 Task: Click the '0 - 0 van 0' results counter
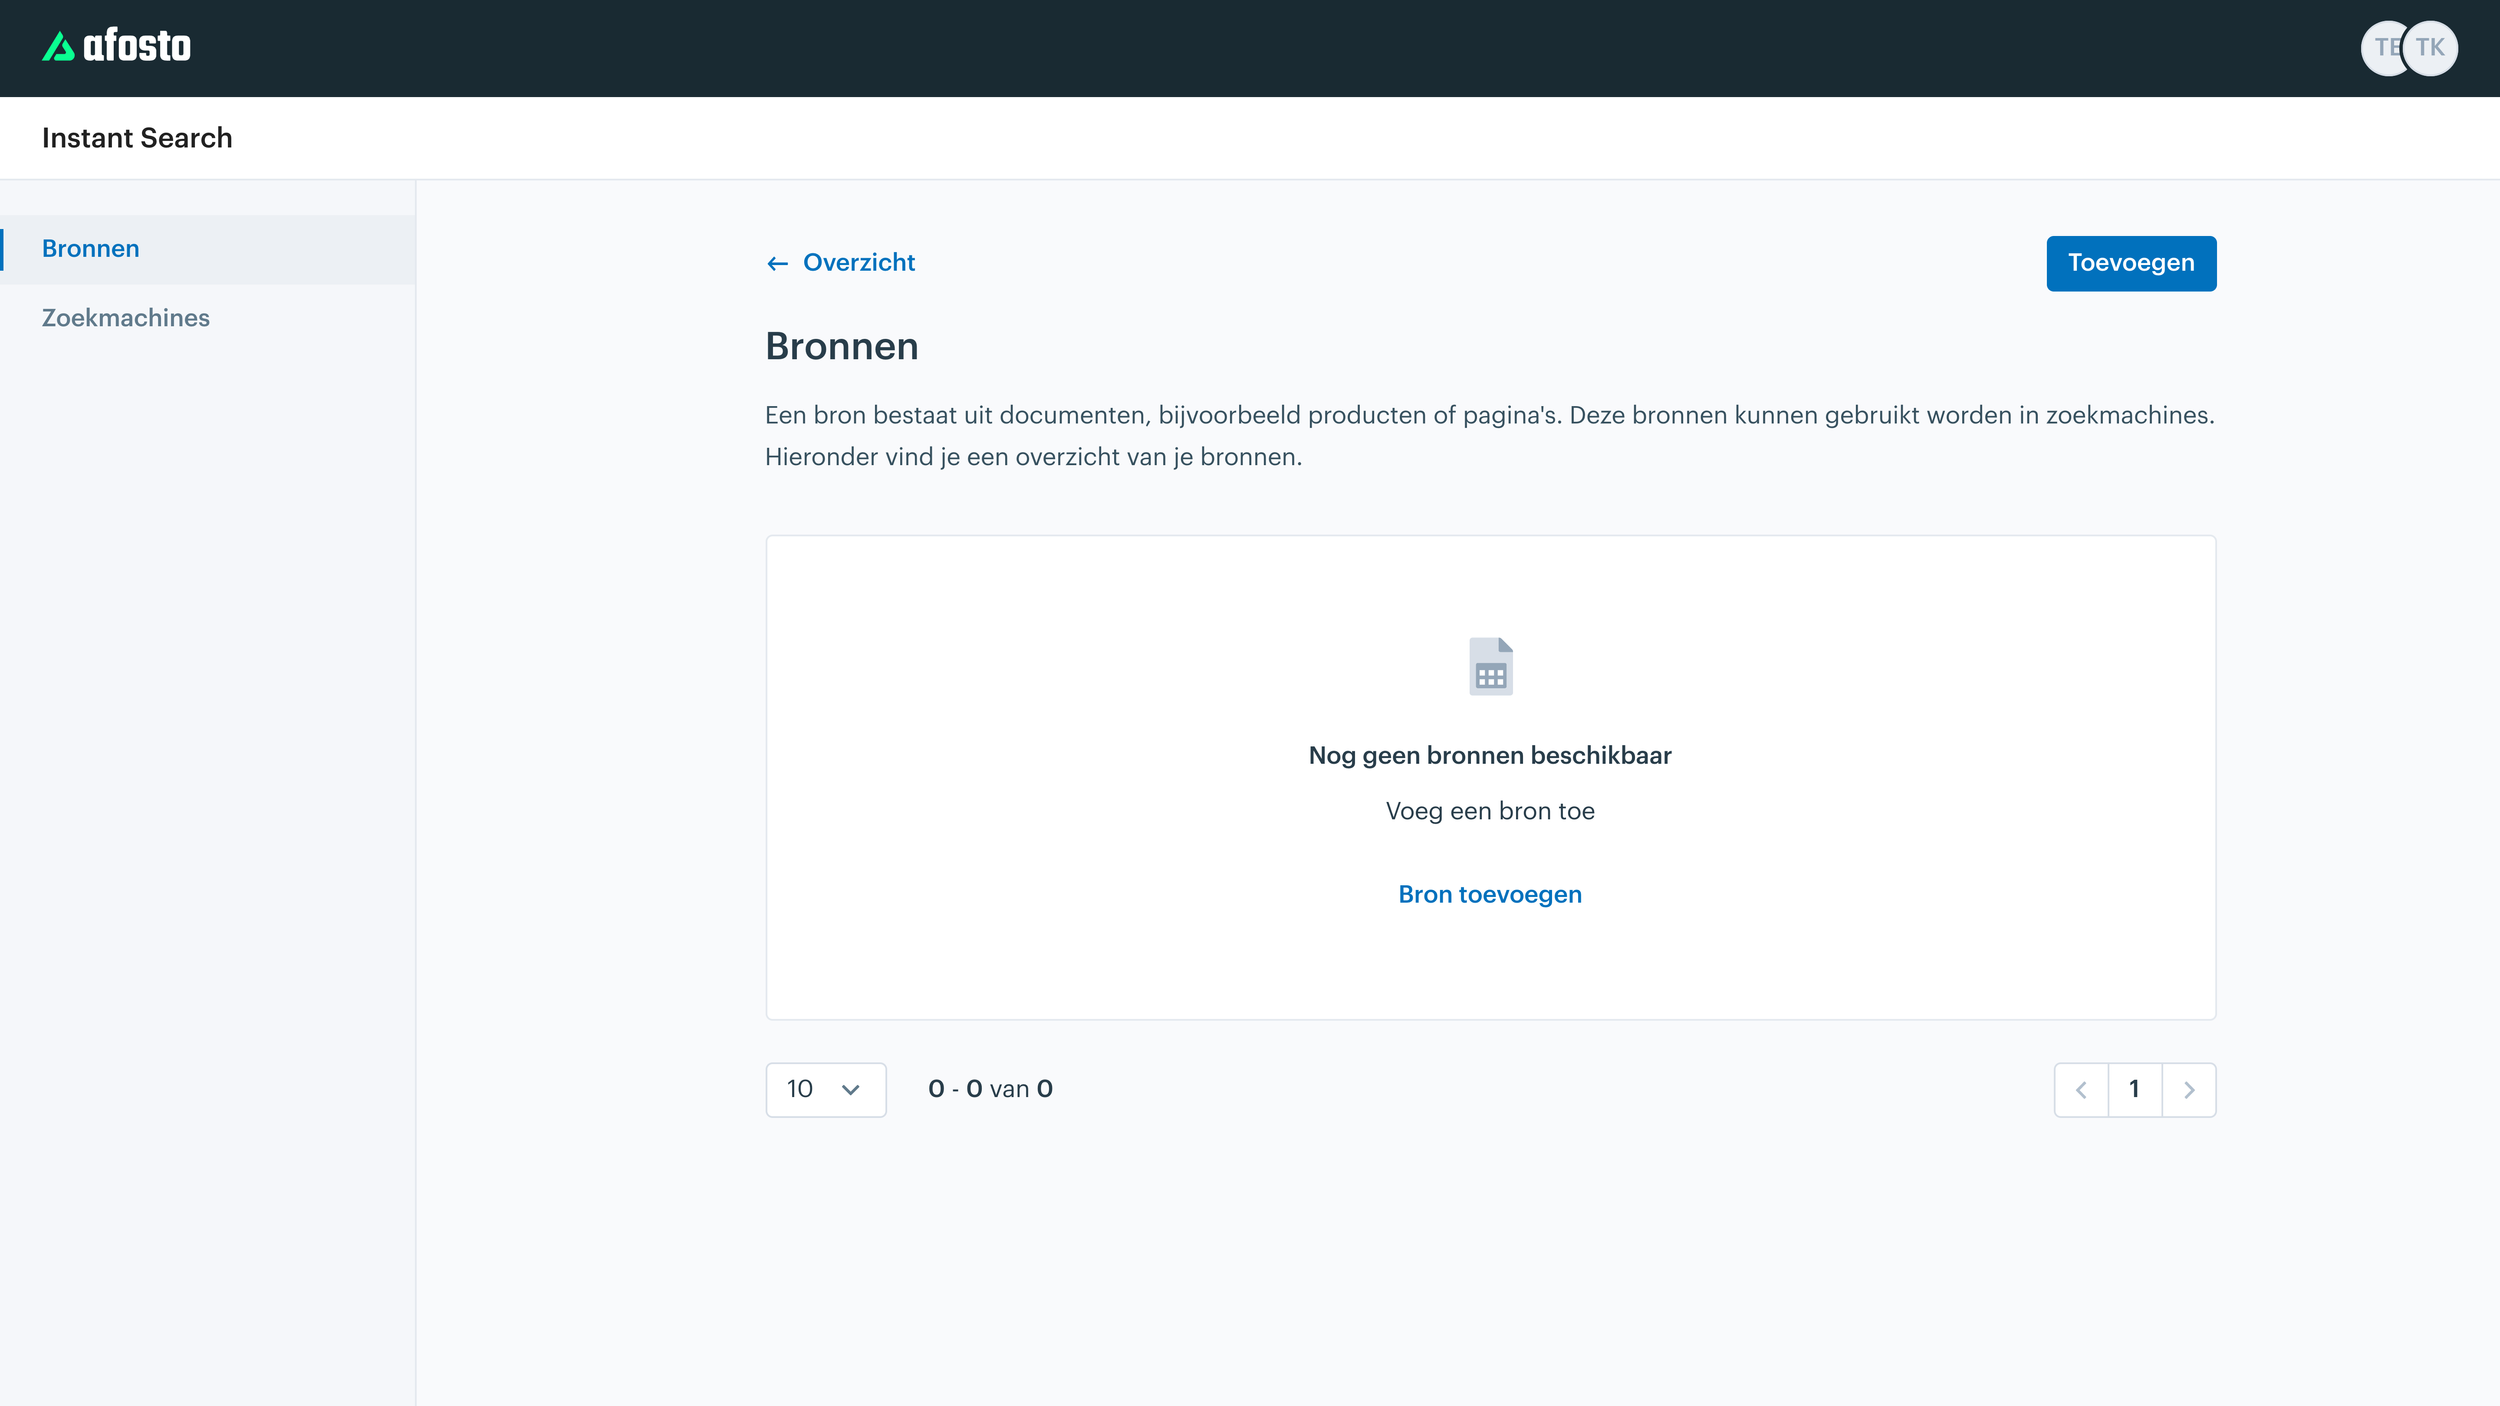click(990, 1089)
